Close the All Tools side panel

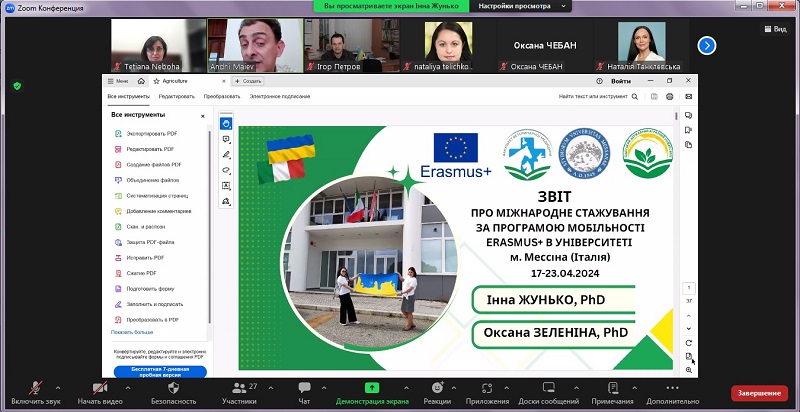coord(203,116)
